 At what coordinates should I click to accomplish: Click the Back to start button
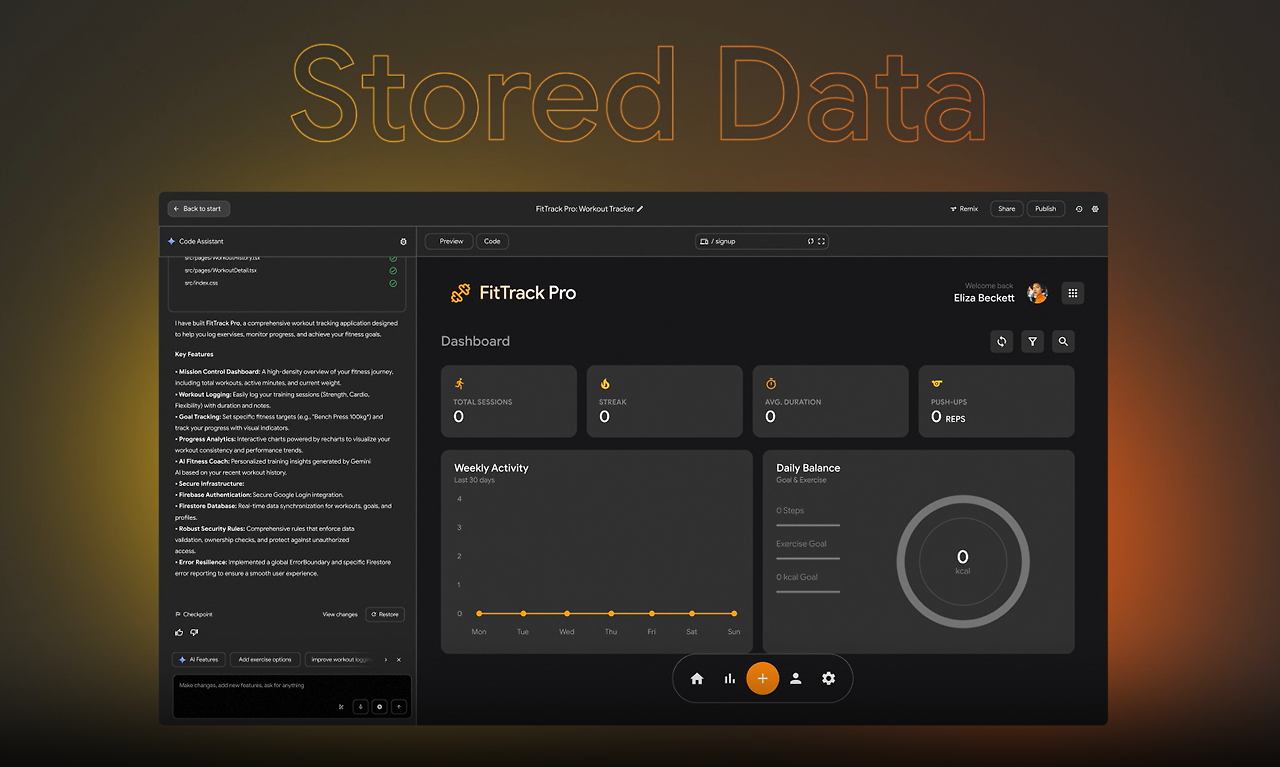pyautogui.click(x=199, y=209)
